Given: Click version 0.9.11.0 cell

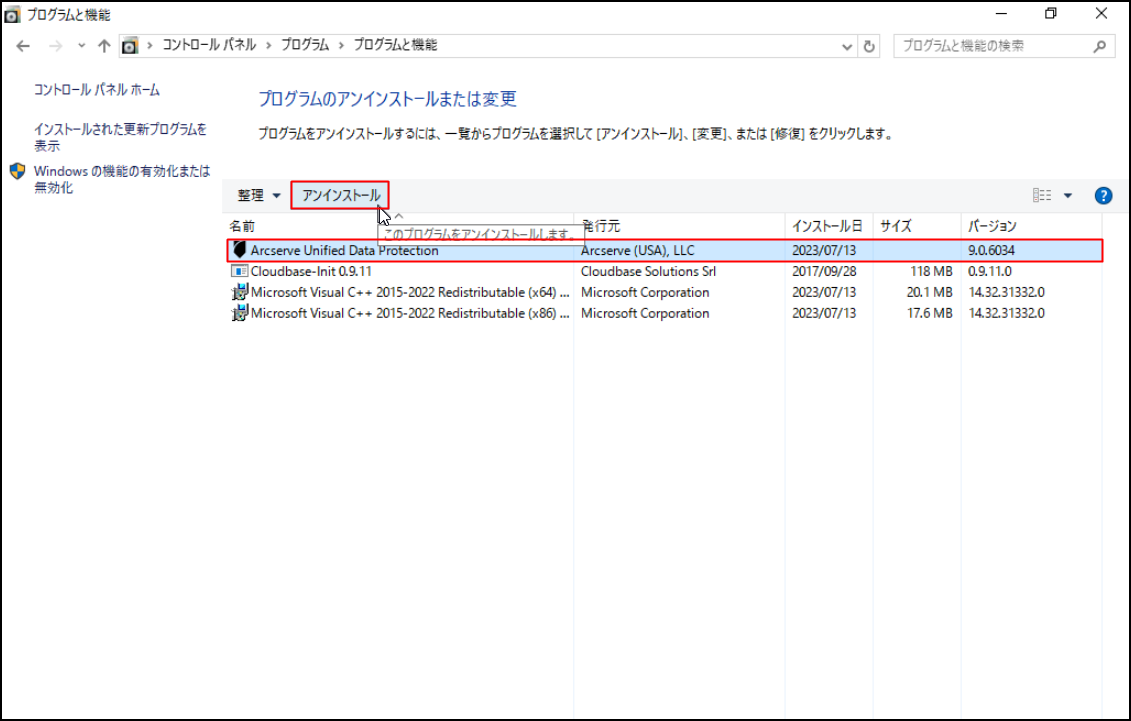Looking at the screenshot, I should point(990,272).
